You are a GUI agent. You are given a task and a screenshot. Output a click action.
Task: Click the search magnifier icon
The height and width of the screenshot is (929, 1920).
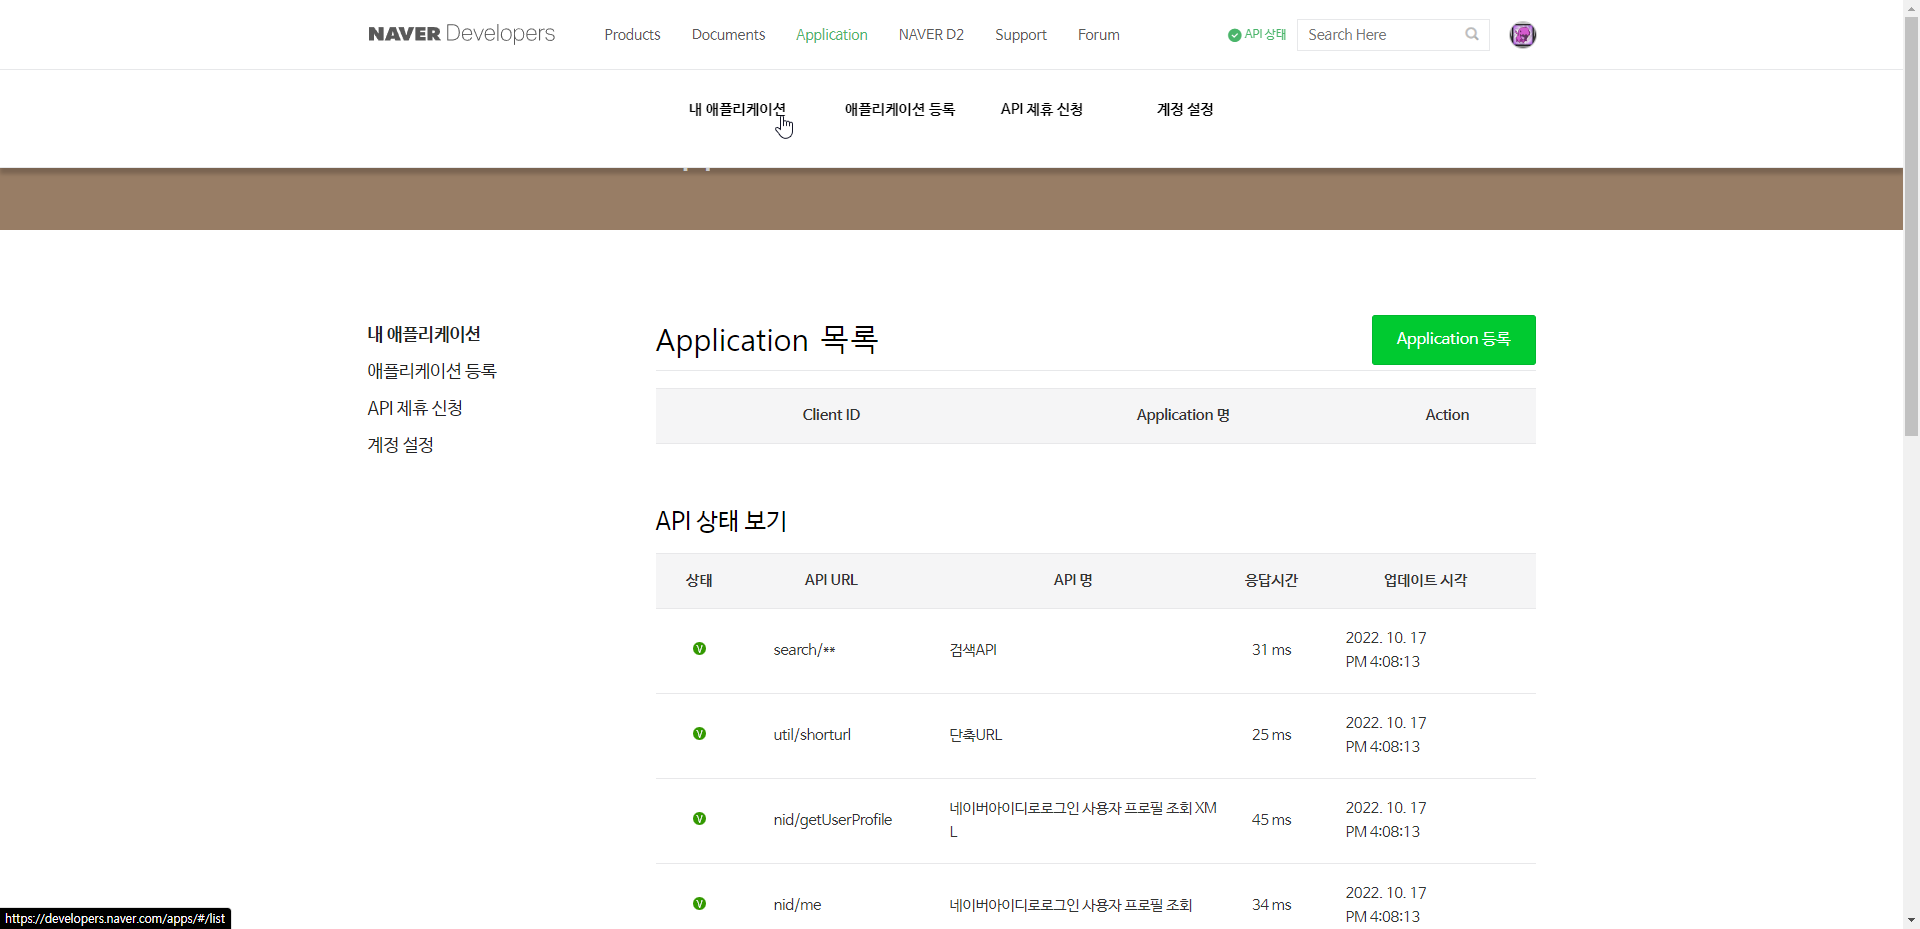(1472, 34)
